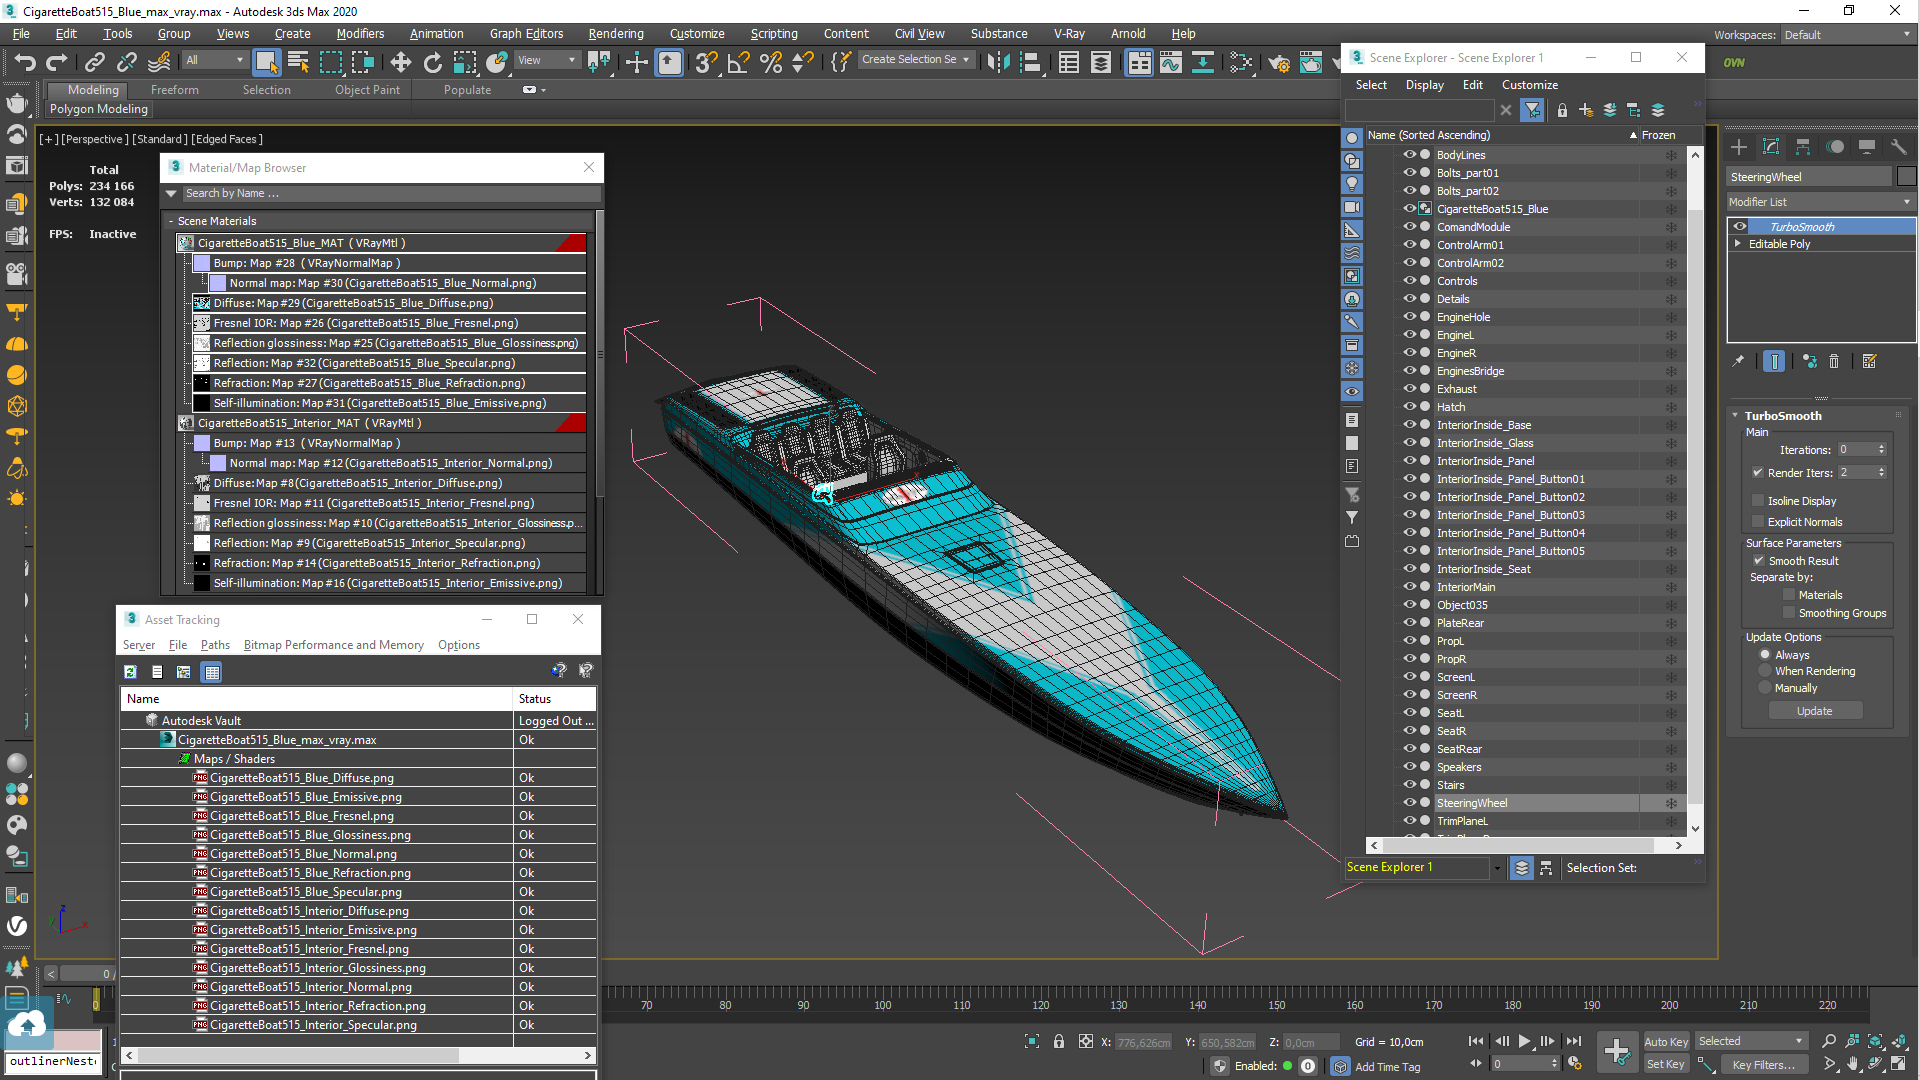Open the Workspaces Default dropdown

pos(1848,35)
